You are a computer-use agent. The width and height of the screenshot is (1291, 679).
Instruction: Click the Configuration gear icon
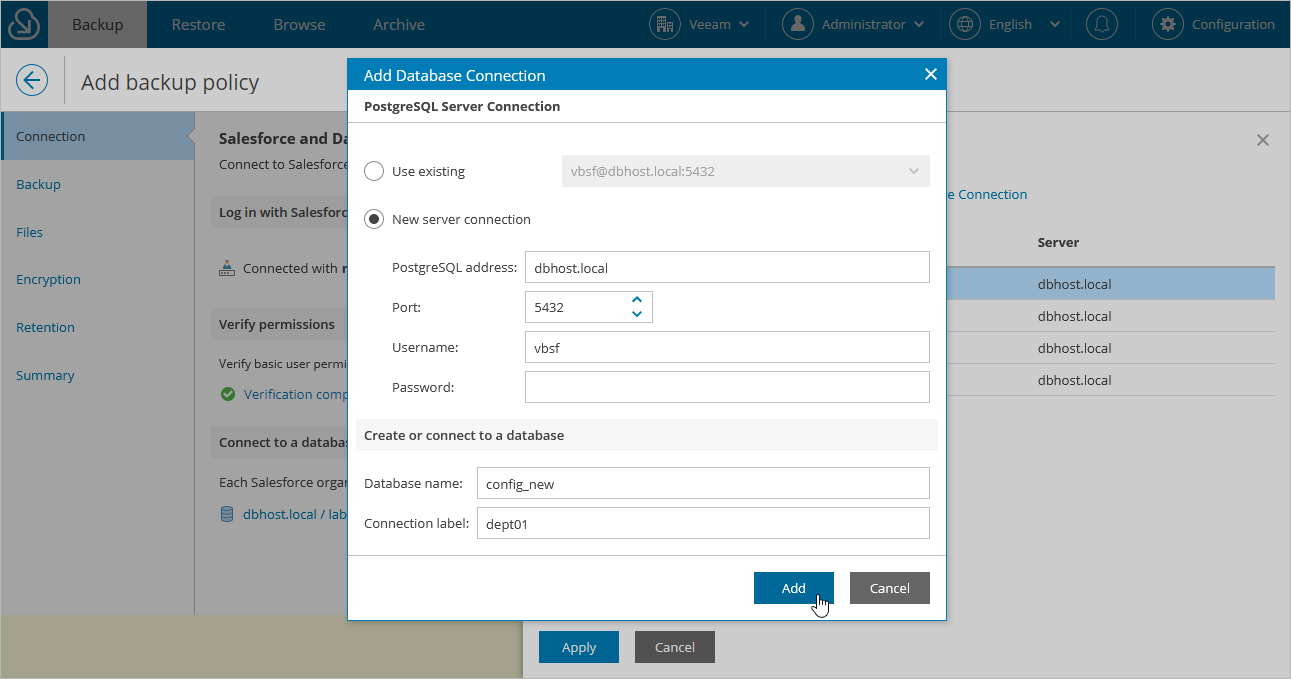point(1168,23)
